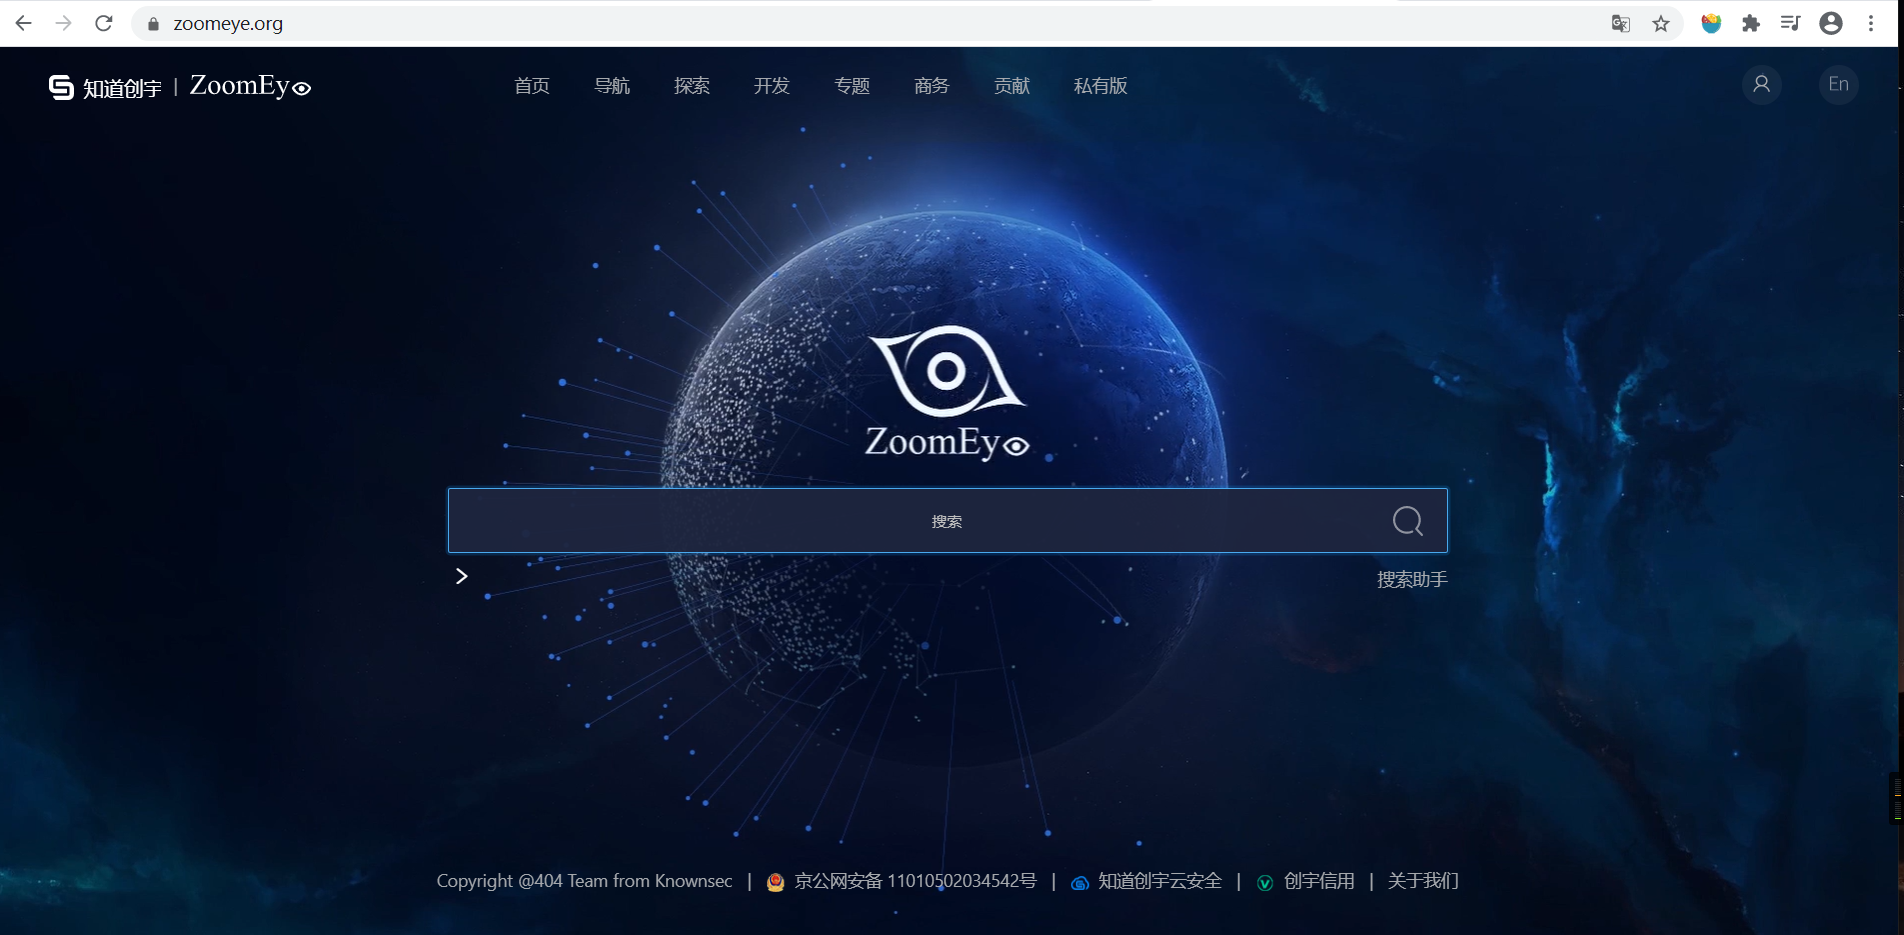This screenshot has height=935, width=1904.
Task: Open the Extensions puzzle icon
Action: (x=1751, y=23)
